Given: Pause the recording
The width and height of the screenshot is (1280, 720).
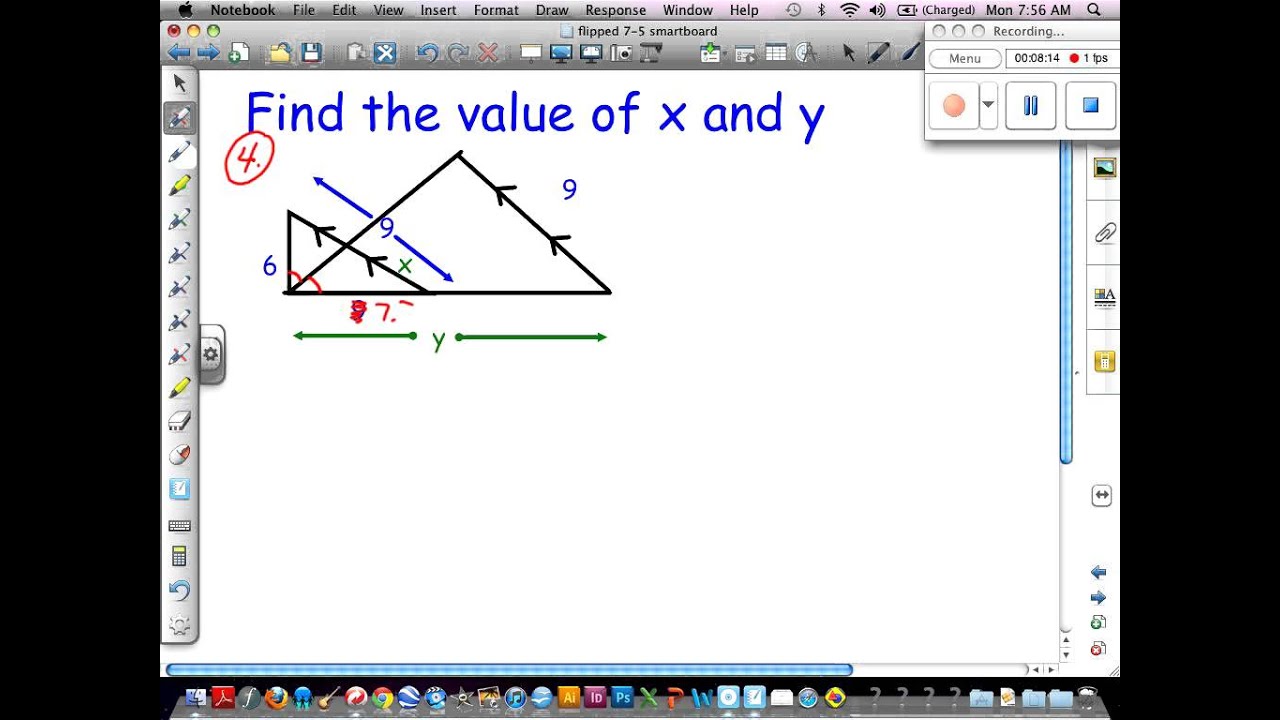Looking at the screenshot, I should (x=1030, y=105).
